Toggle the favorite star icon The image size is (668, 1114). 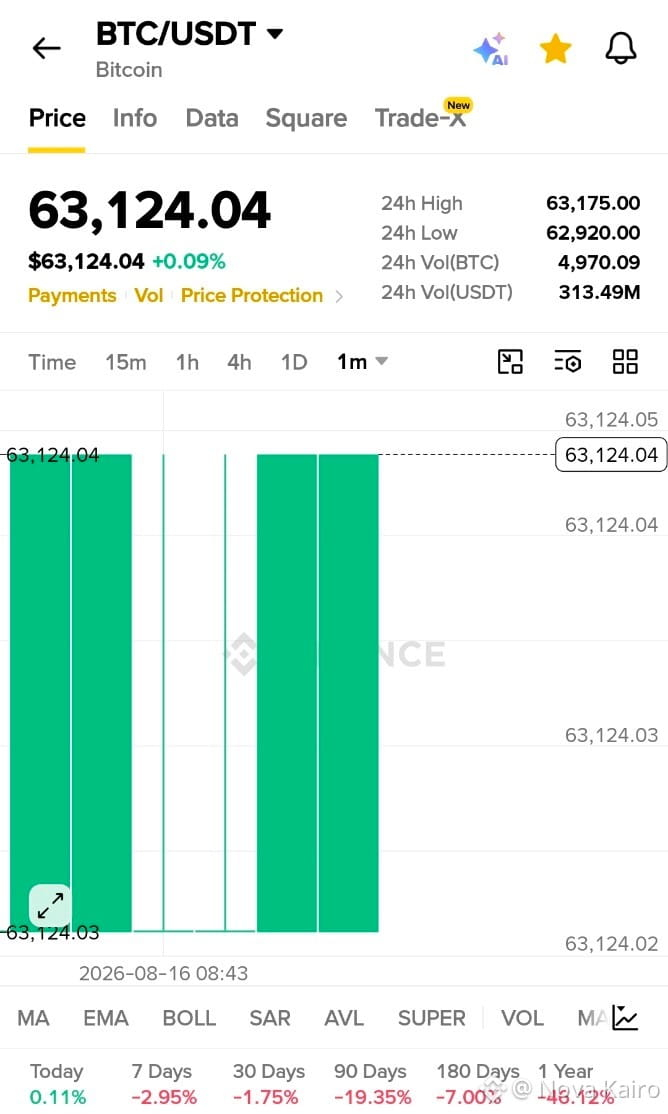click(556, 49)
